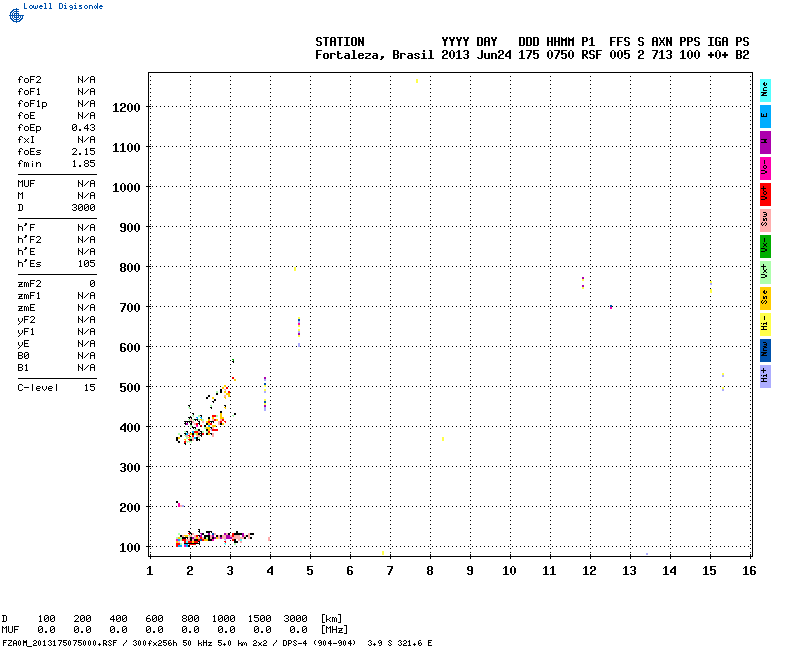The width and height of the screenshot is (800, 650).
Task: Click the light green Vx+ legend swatch
Action: point(765,272)
